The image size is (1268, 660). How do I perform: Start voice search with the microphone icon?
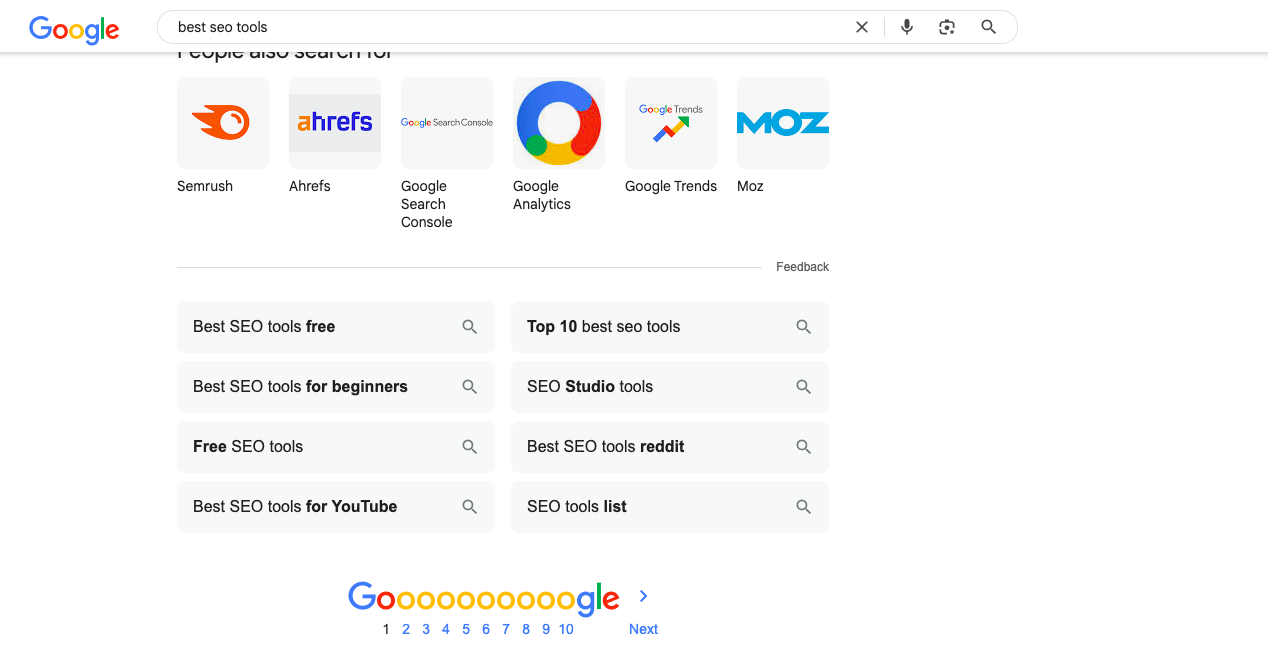pos(907,27)
